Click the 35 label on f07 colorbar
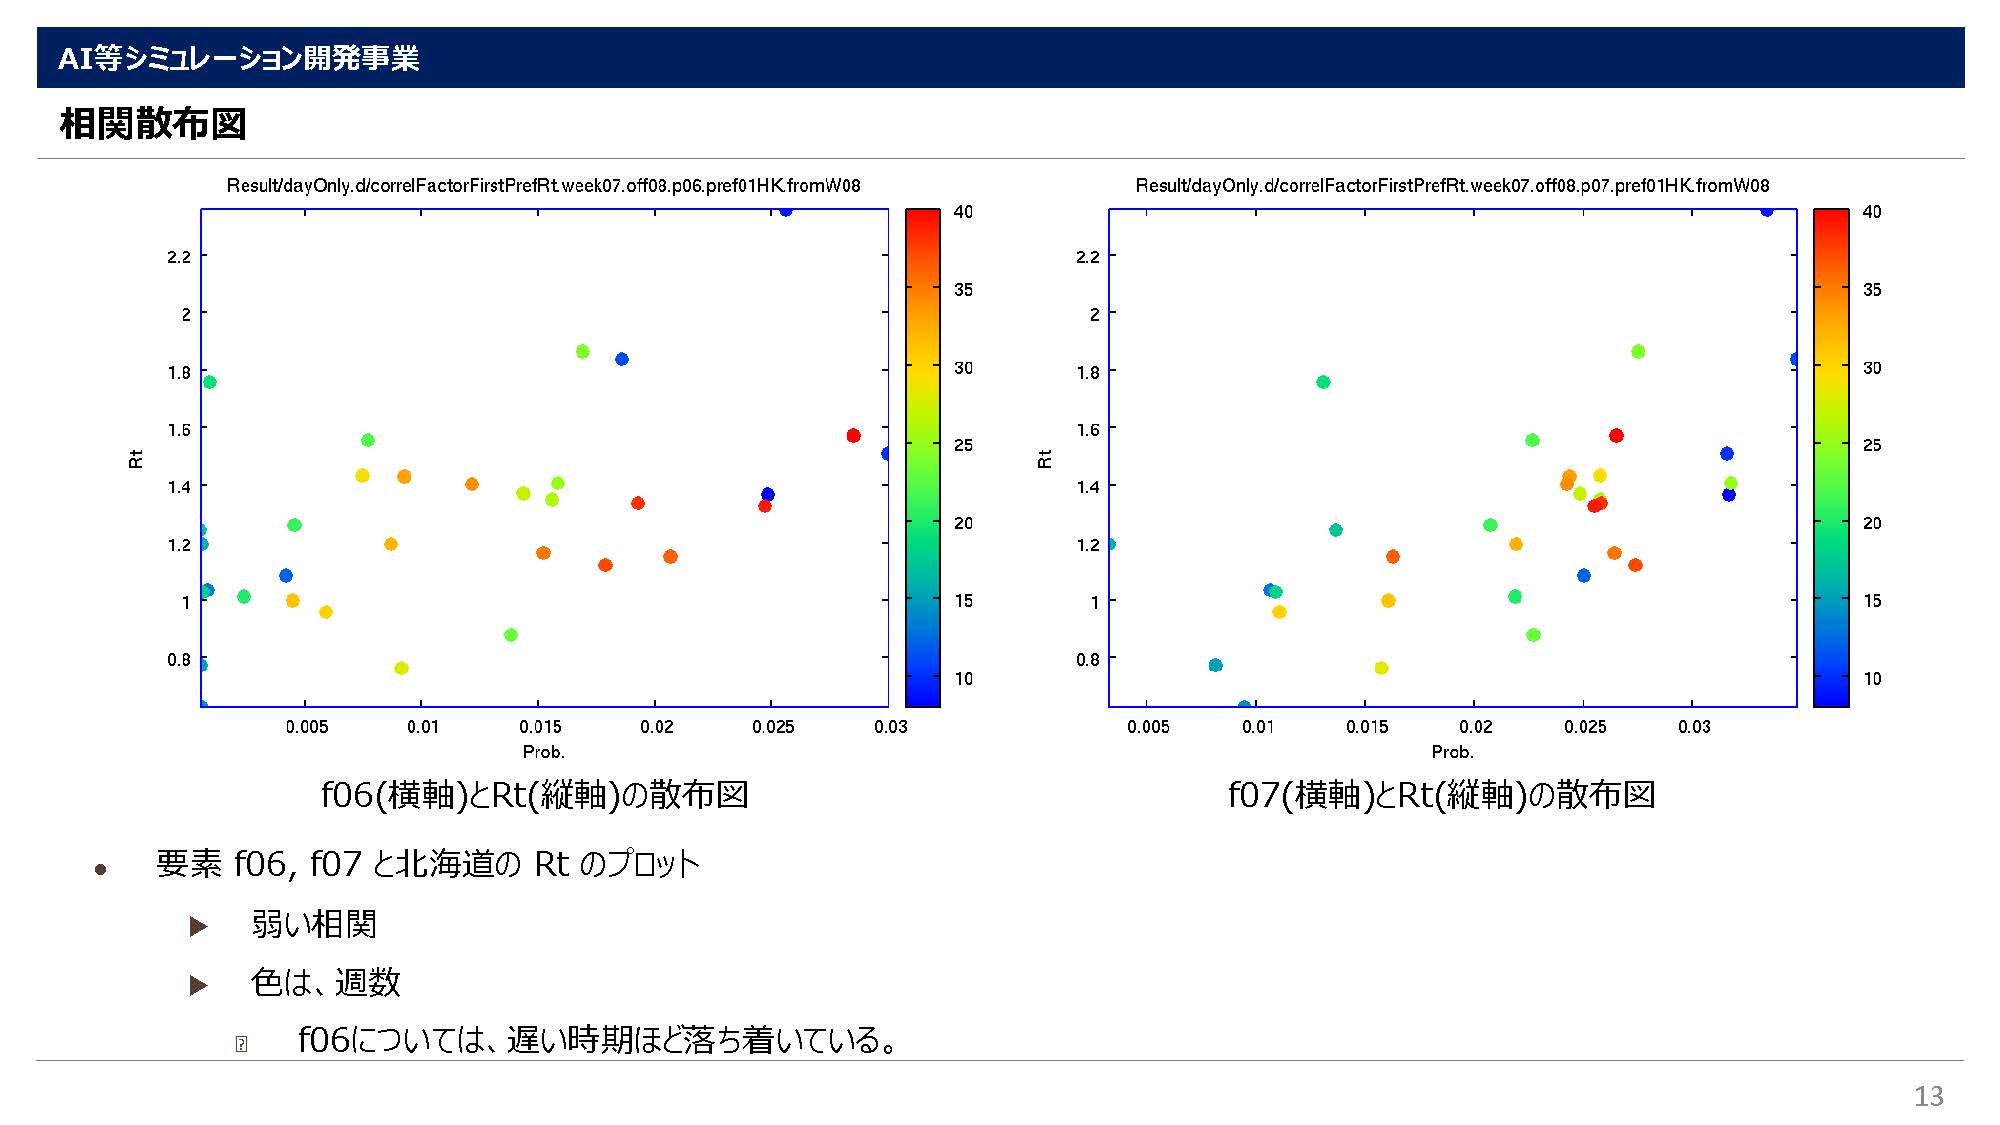This screenshot has width=2000, height=1125. (1872, 290)
